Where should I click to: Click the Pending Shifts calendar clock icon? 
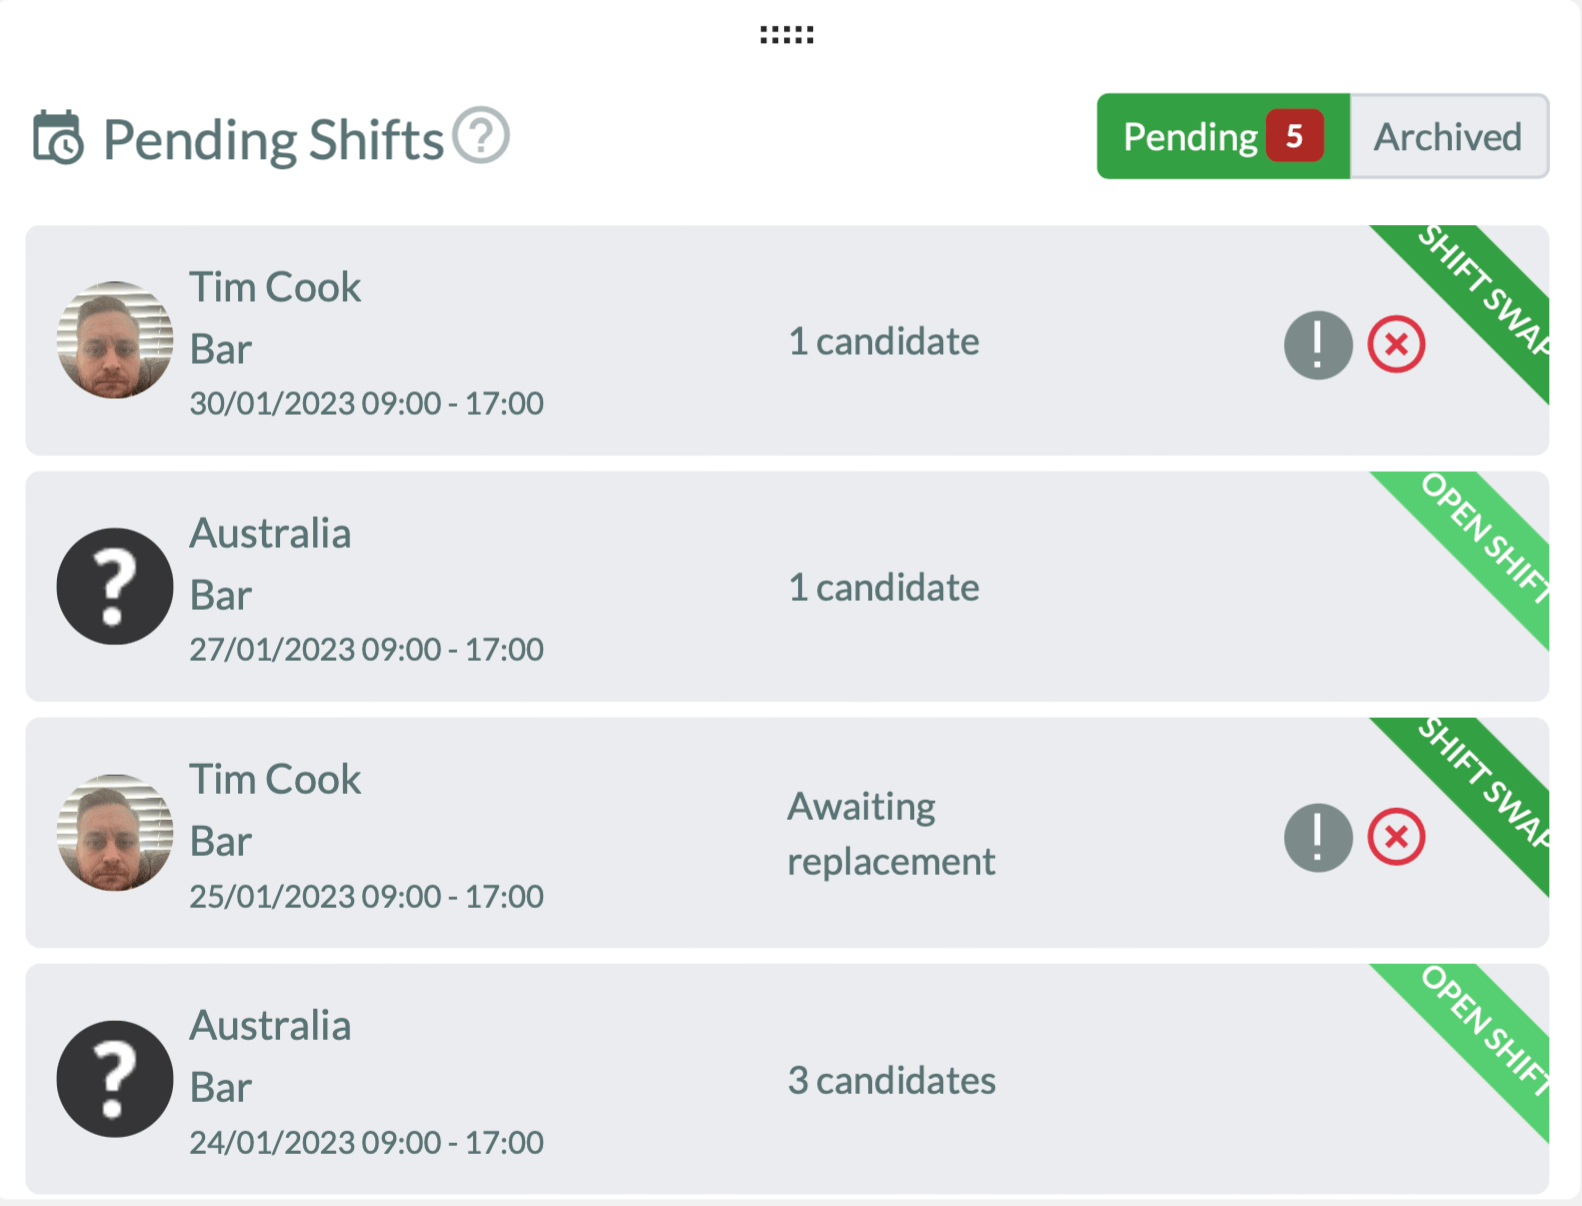[58, 138]
